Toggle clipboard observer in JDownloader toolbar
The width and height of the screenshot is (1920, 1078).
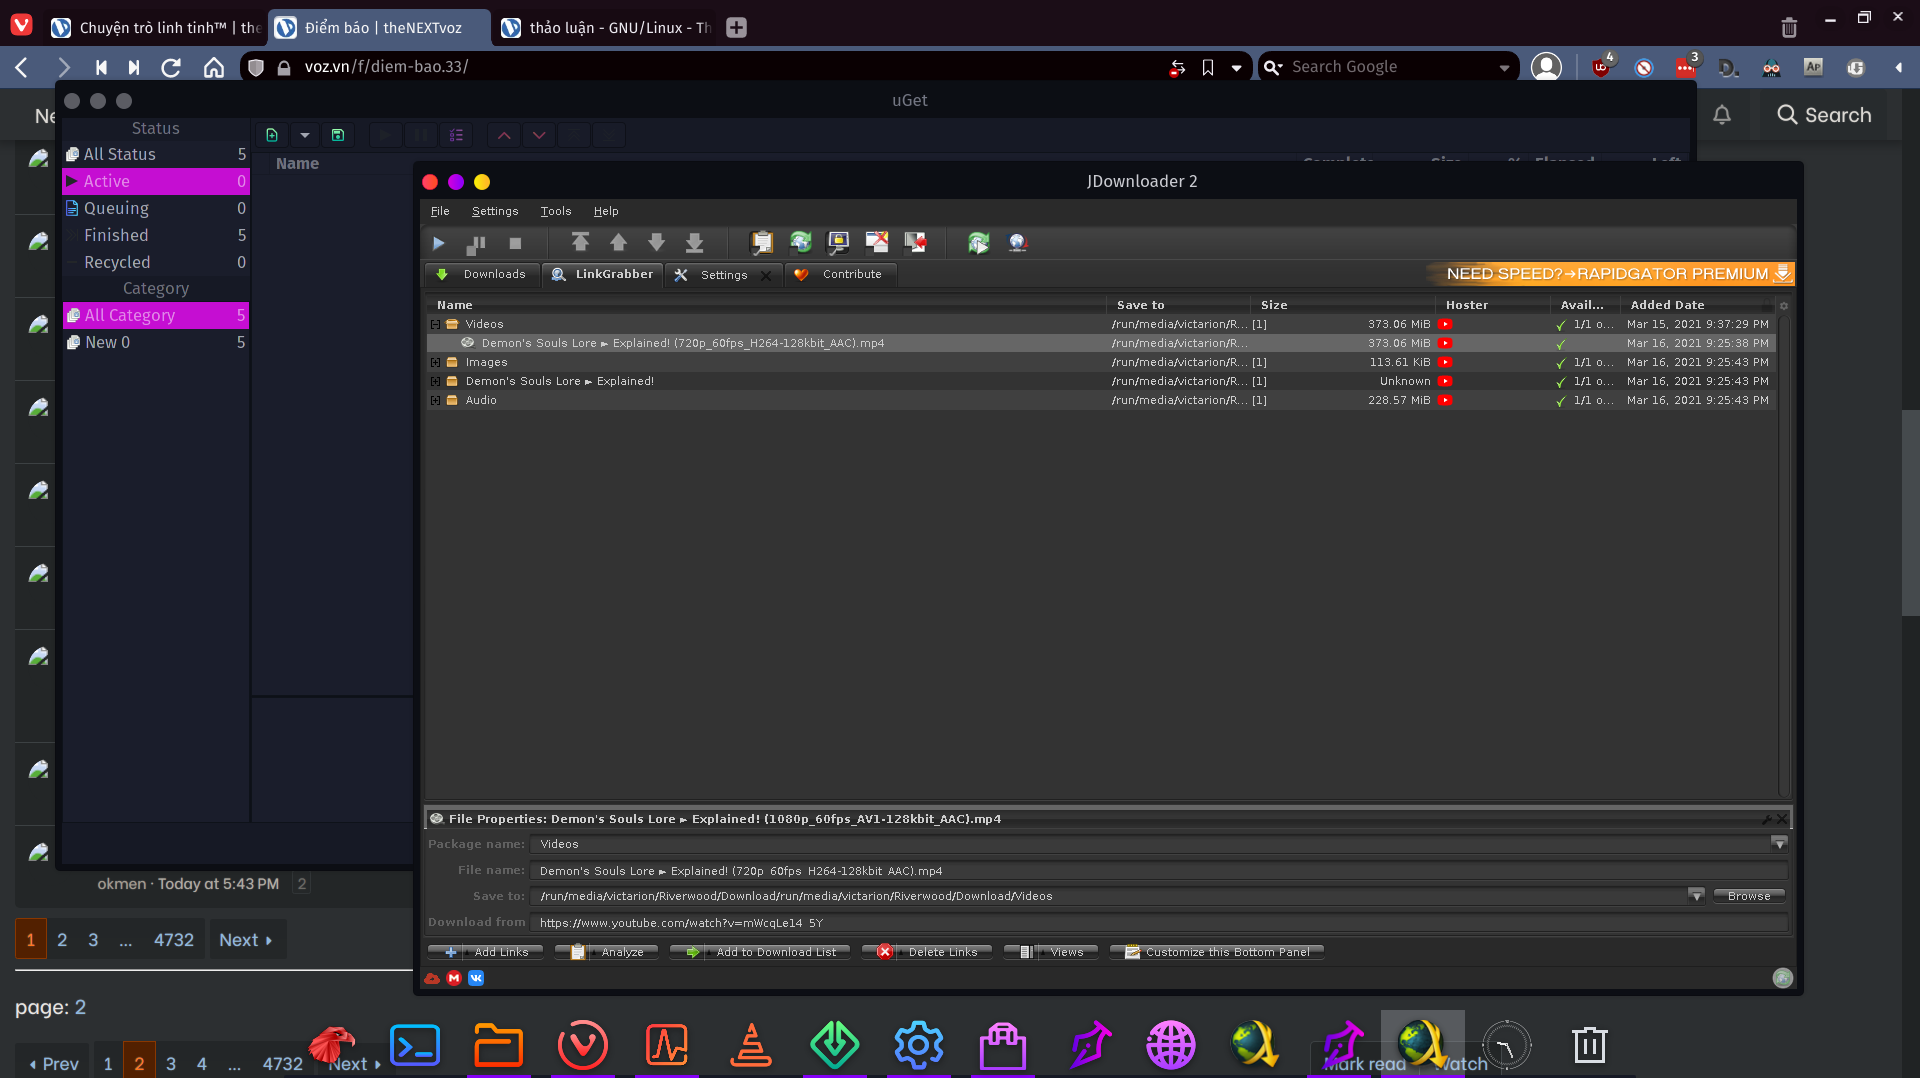762,242
